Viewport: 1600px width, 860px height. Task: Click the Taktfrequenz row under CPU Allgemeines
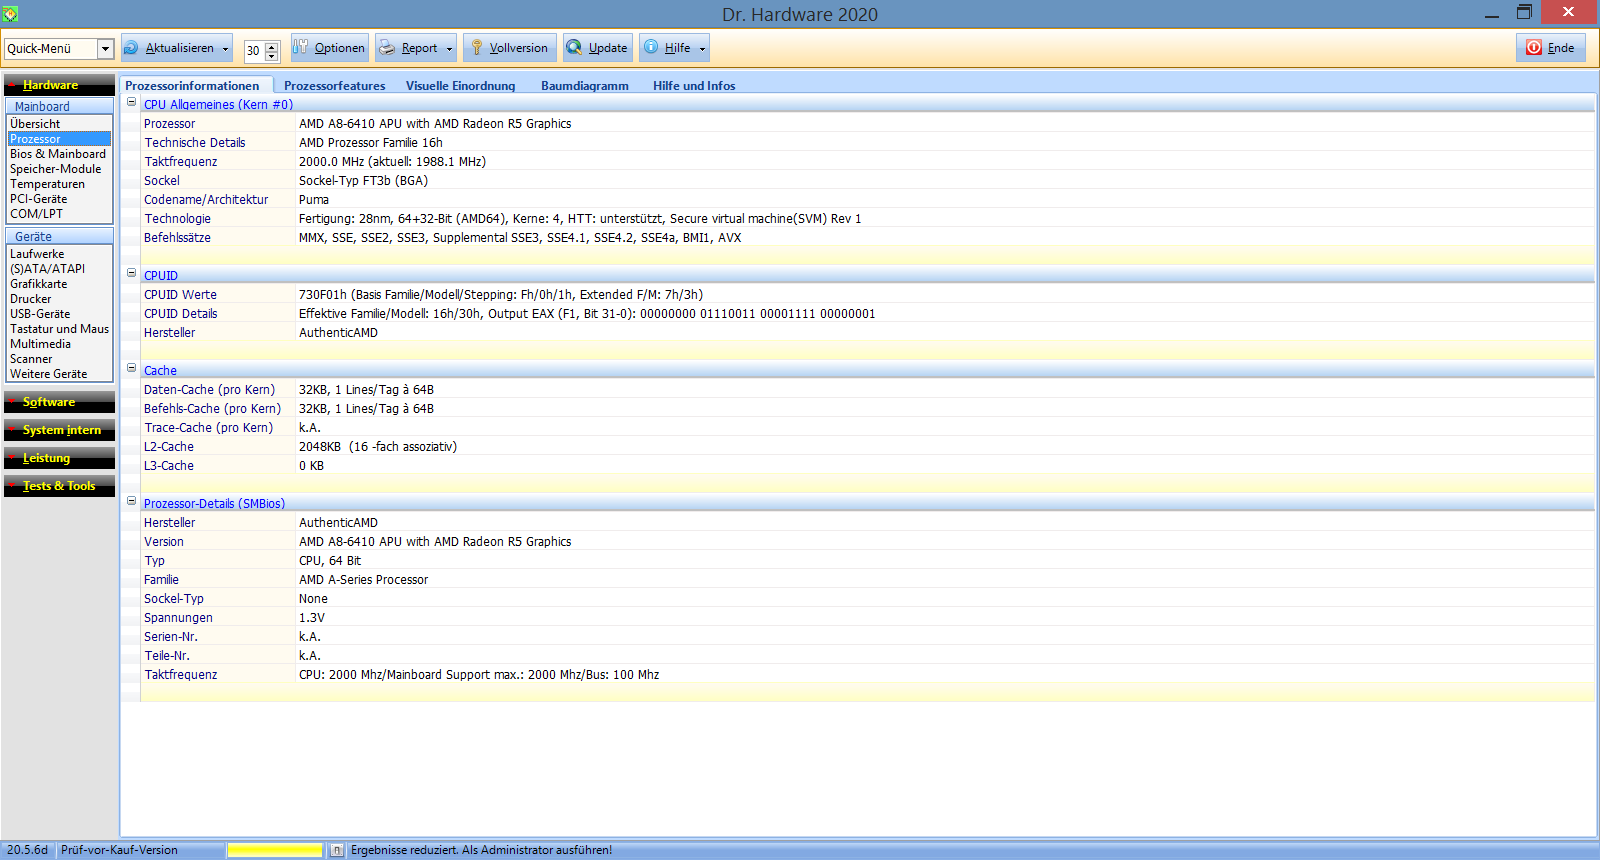(x=866, y=162)
